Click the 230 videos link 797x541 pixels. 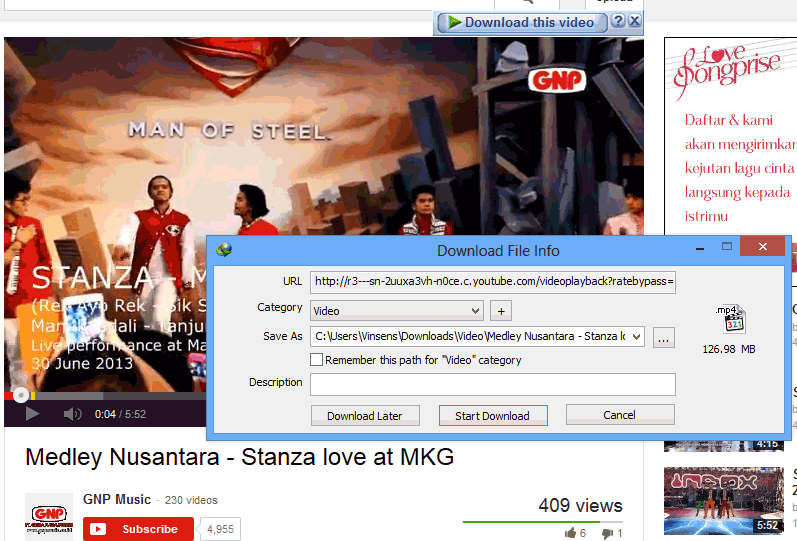coord(191,500)
